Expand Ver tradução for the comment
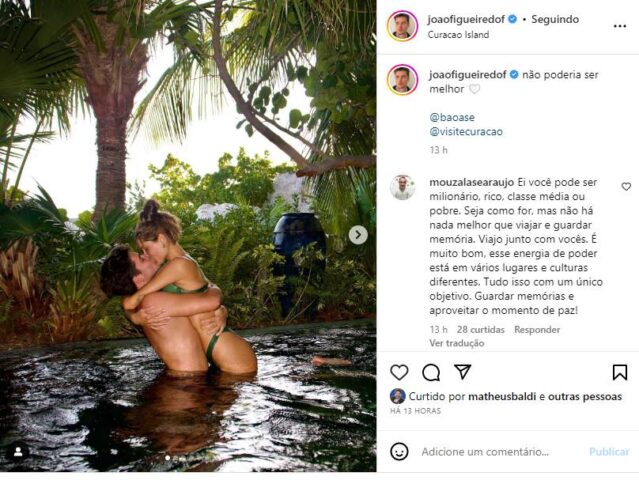 456,343
